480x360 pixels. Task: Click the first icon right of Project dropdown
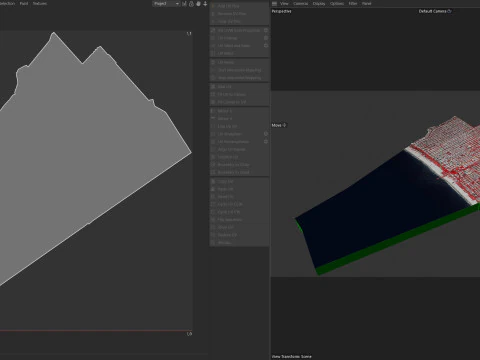point(184,4)
